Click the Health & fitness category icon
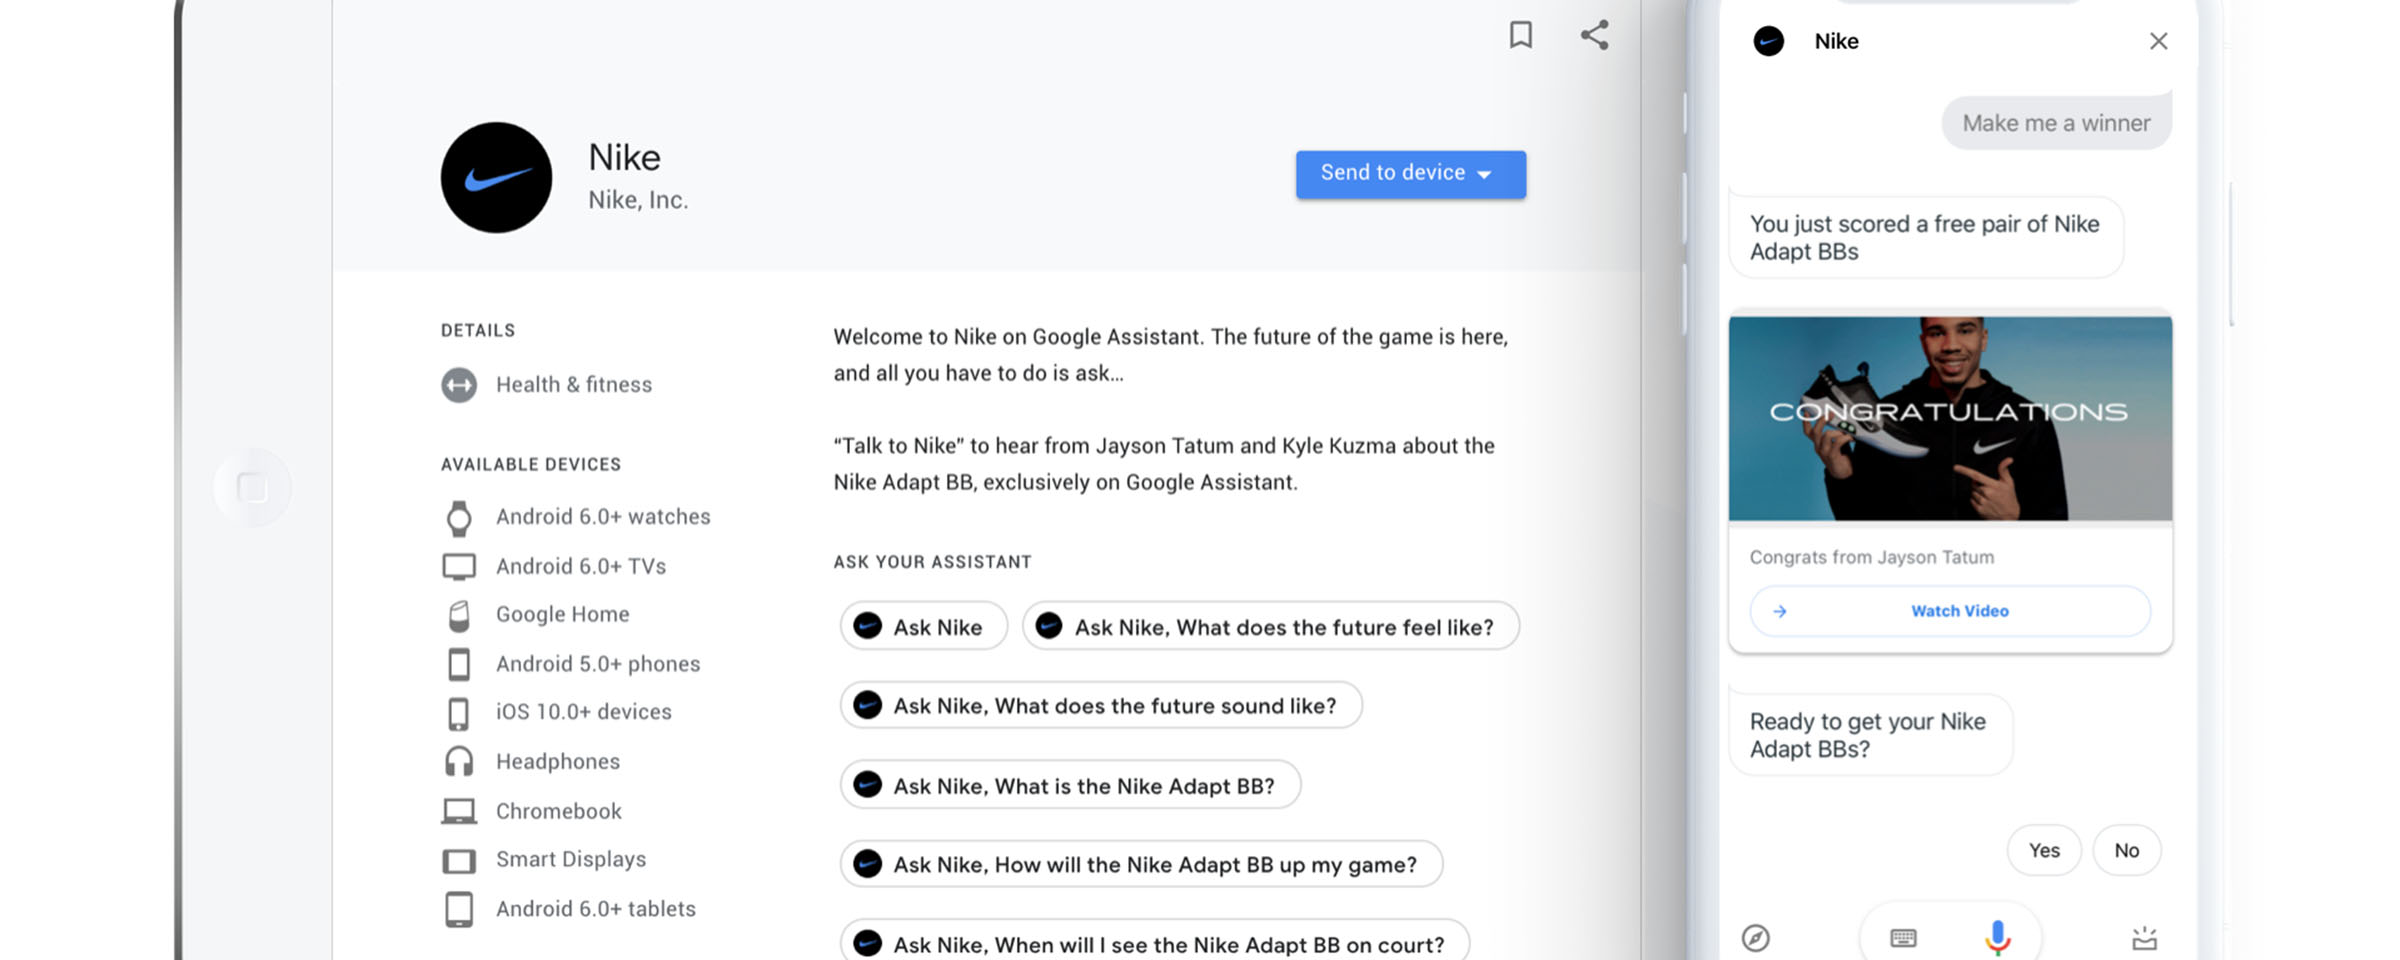2400x960 pixels. click(459, 385)
